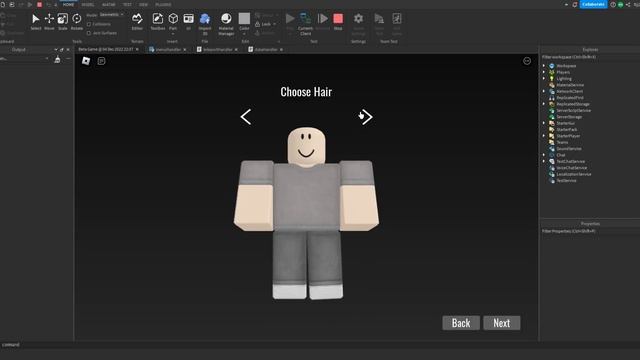Expand the StarterPlayer tree node
This screenshot has width=640, height=360.
click(x=544, y=136)
